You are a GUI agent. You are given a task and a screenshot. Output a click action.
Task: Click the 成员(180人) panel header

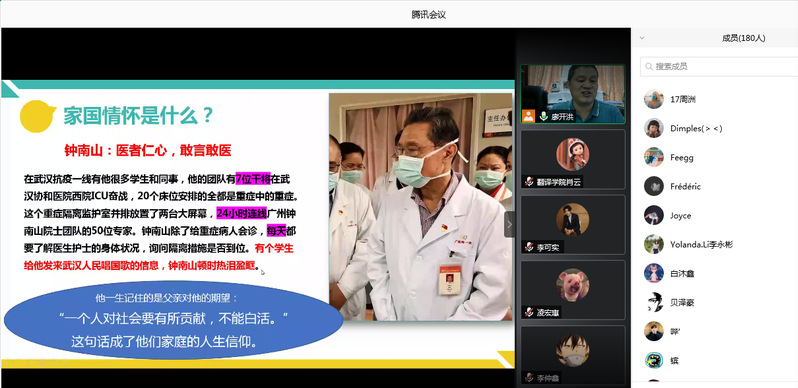744,38
